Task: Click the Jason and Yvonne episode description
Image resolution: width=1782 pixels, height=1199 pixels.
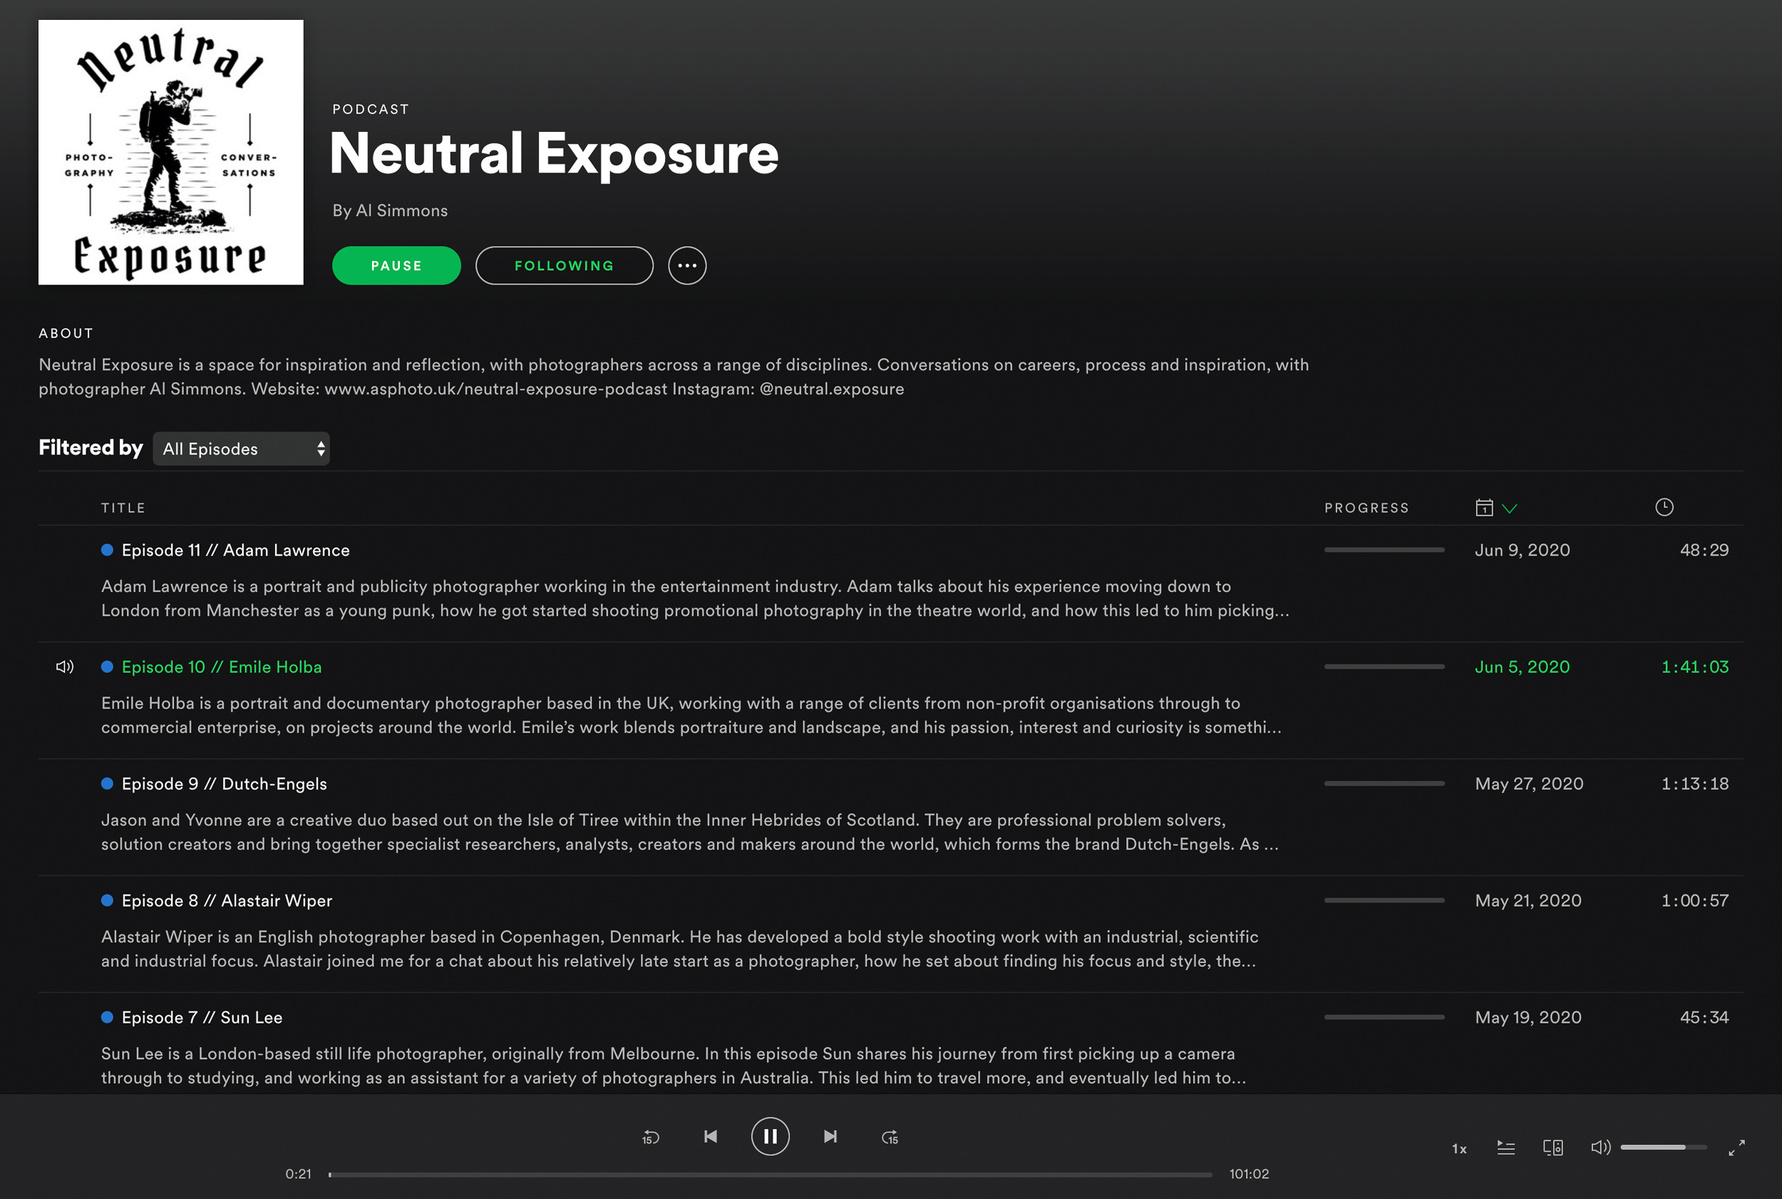Action: point(690,832)
